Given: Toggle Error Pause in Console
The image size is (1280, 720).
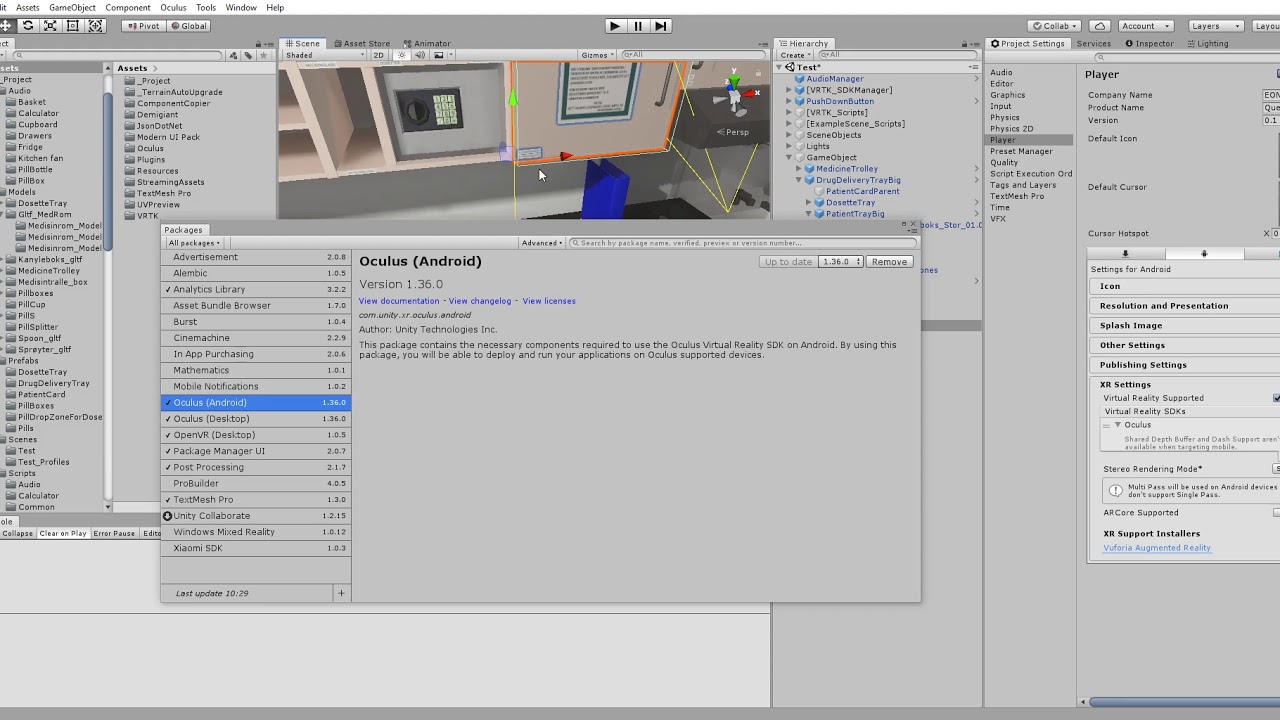Looking at the screenshot, I should (x=114, y=534).
